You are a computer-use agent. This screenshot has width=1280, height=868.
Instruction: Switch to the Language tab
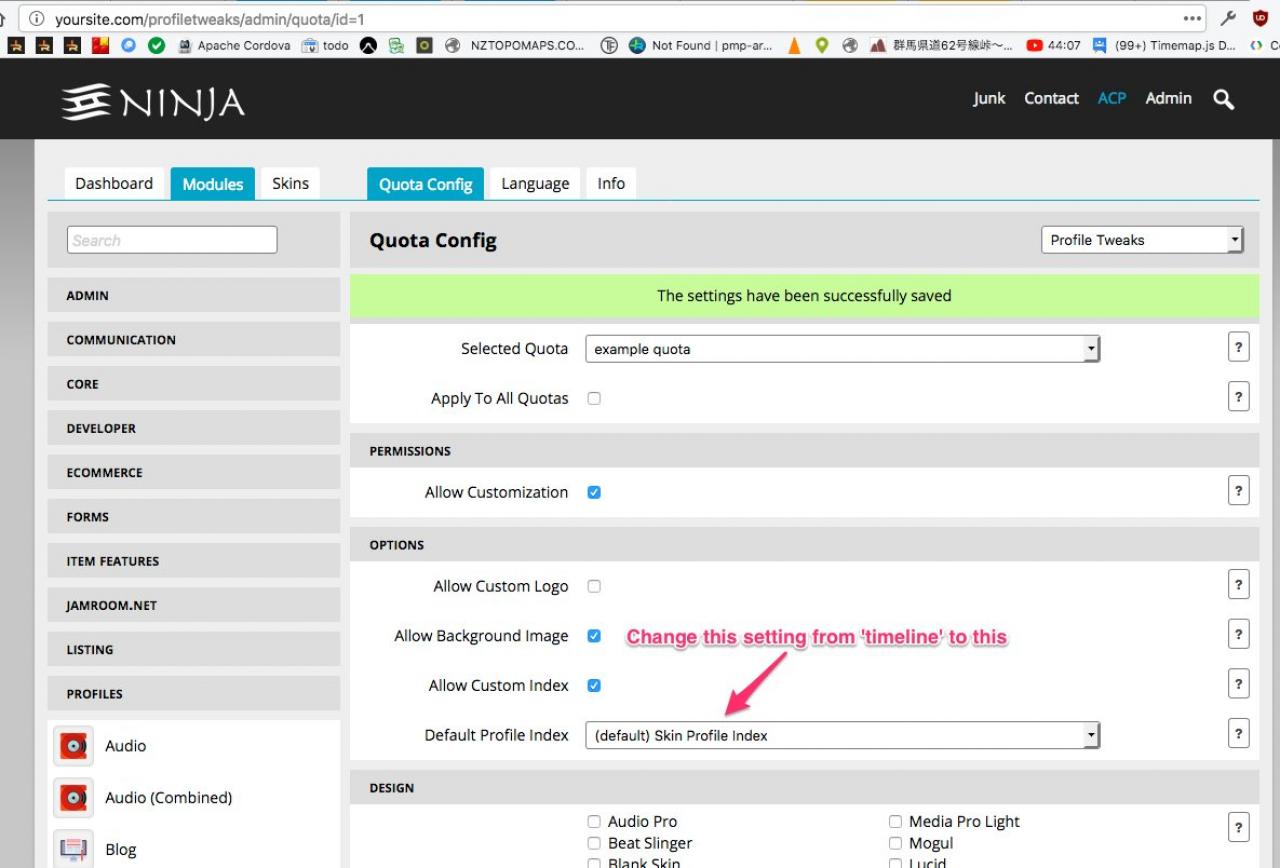(535, 184)
